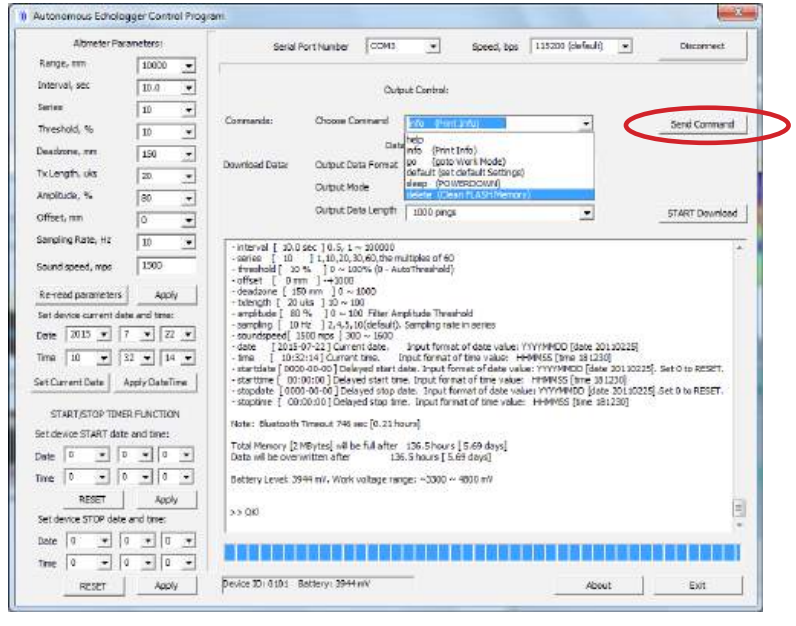This screenshot has height=626, width=796.
Task: Open the Sampling Rate Hz dropdown
Action: point(188,242)
